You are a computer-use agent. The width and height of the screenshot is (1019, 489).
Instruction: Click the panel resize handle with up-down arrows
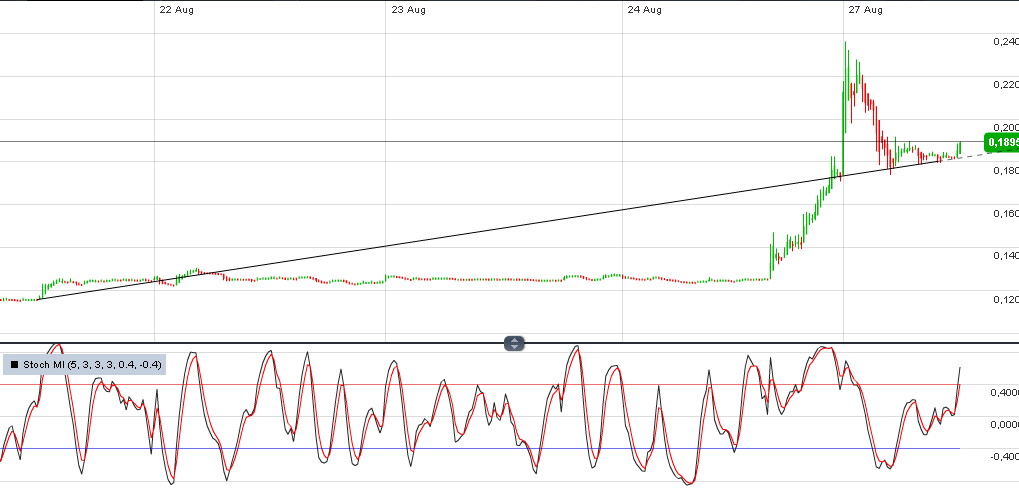point(514,344)
